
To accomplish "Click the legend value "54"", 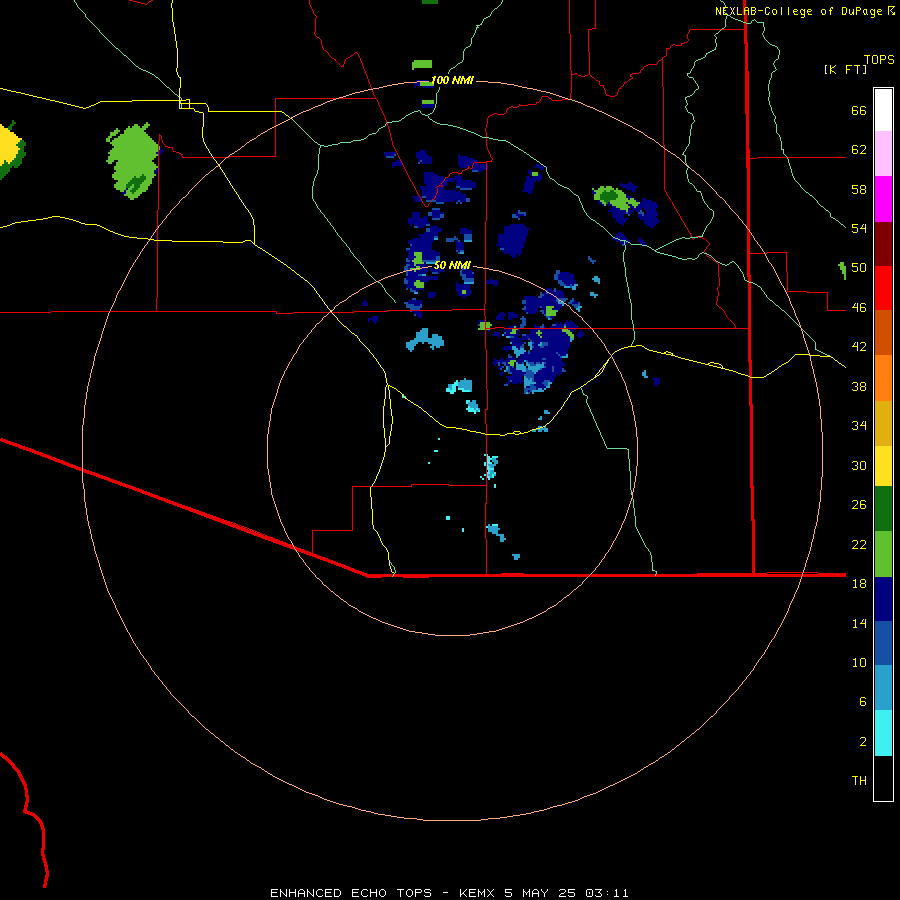I will pos(859,228).
